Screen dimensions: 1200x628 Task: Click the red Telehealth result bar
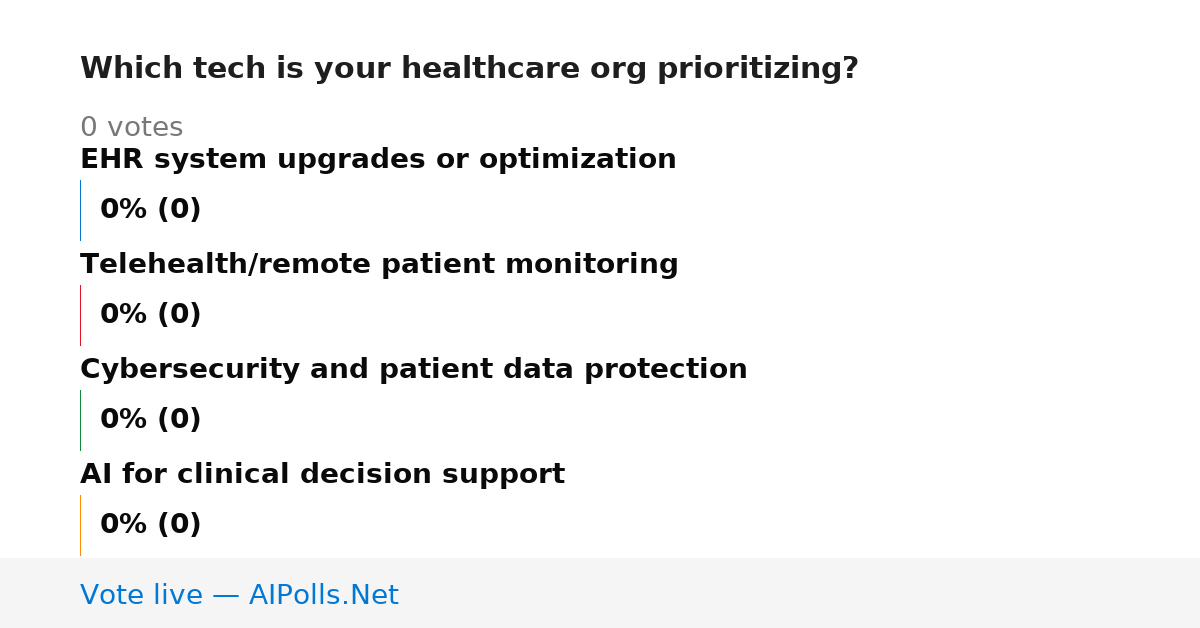pyautogui.click(x=80, y=315)
